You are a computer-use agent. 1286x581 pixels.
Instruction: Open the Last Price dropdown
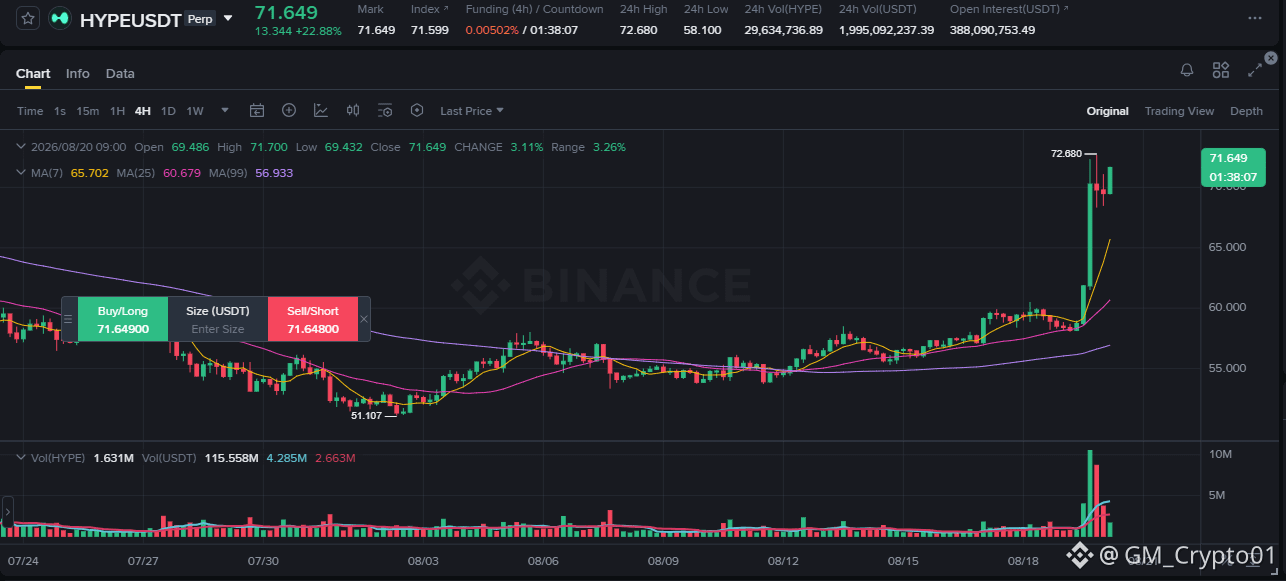(x=472, y=111)
